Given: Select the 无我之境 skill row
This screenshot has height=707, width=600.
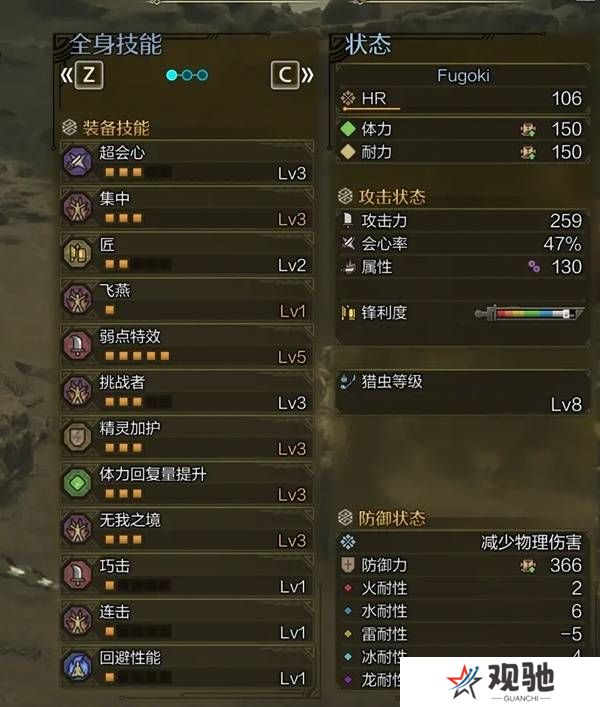Looking at the screenshot, I should click(x=187, y=529).
